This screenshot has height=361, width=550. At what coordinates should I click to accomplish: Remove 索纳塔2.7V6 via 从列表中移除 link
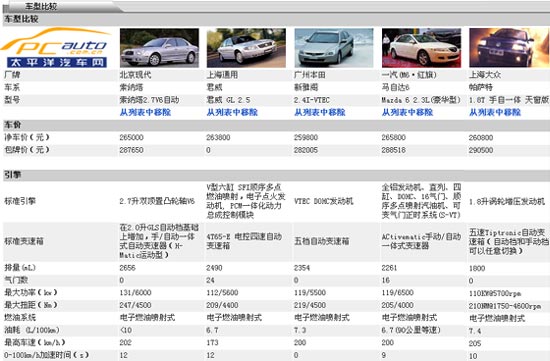tap(145, 112)
